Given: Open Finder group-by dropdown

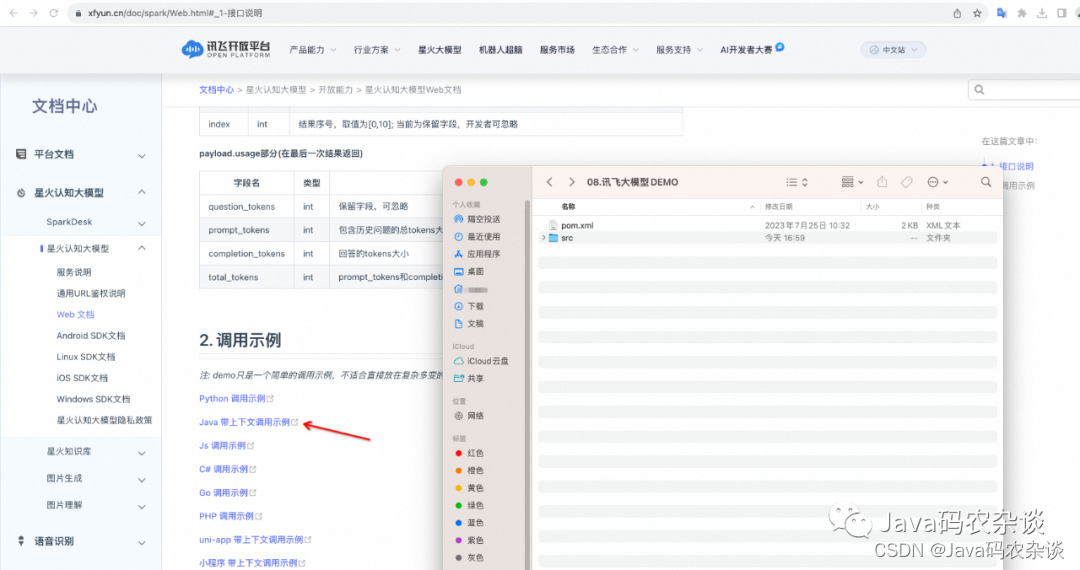Looking at the screenshot, I should (852, 182).
